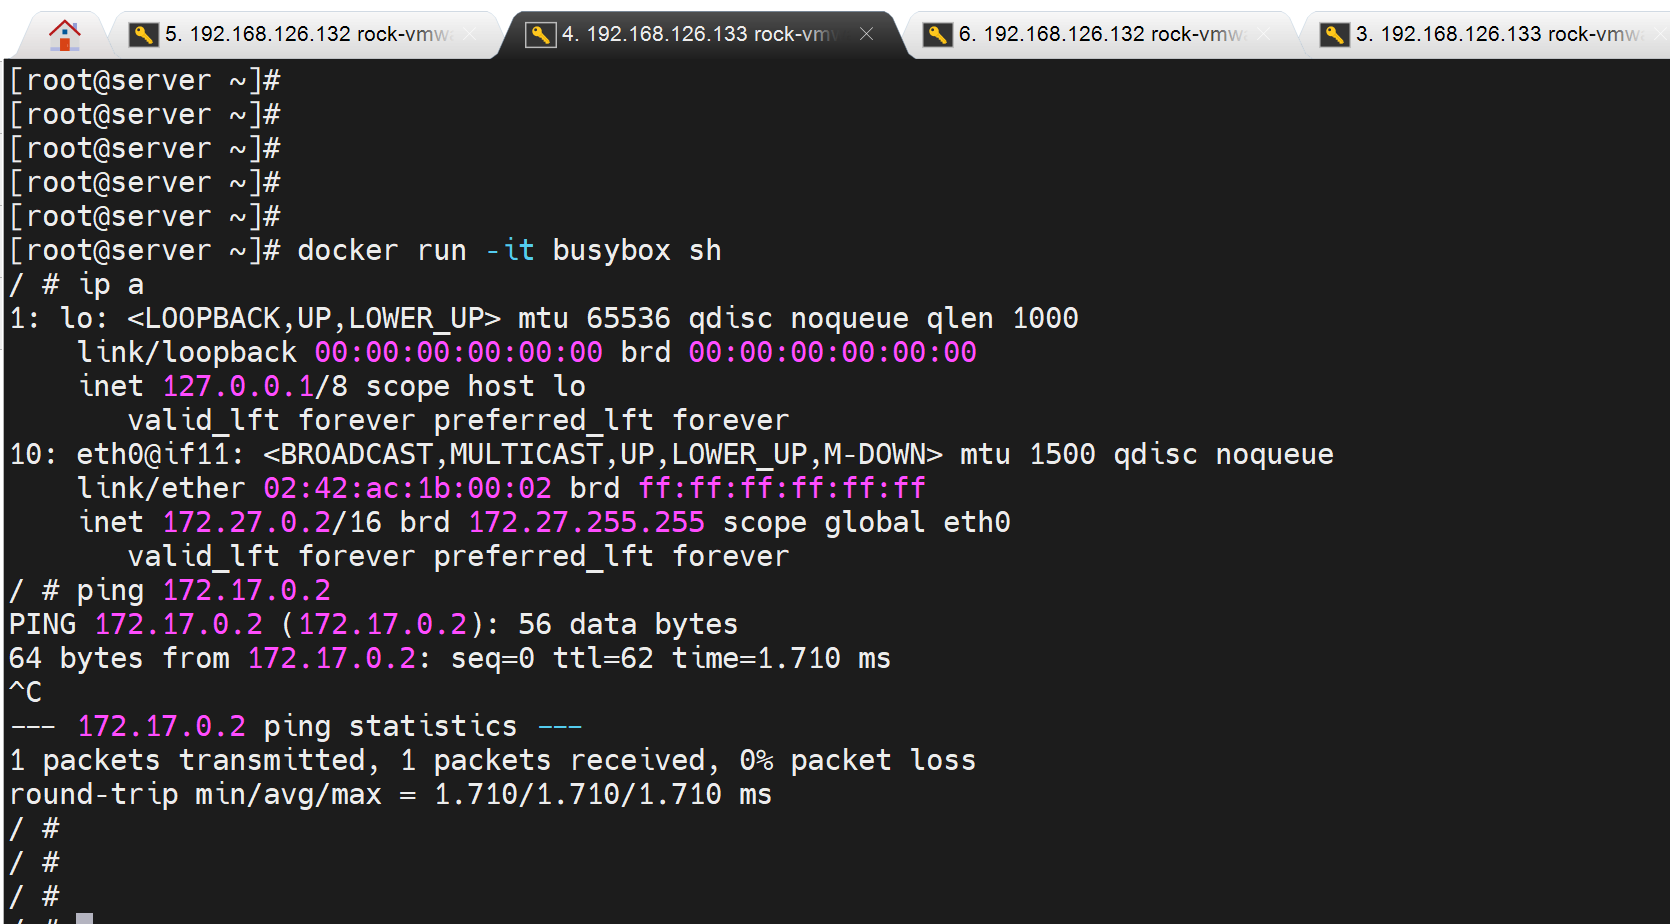Click the key icon on session tab 3
Viewport: 1670px width, 924px height.
[1334, 35]
